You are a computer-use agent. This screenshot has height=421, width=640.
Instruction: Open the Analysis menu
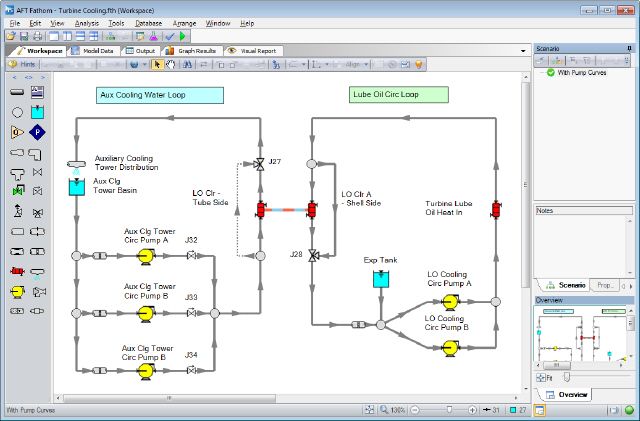pos(87,23)
